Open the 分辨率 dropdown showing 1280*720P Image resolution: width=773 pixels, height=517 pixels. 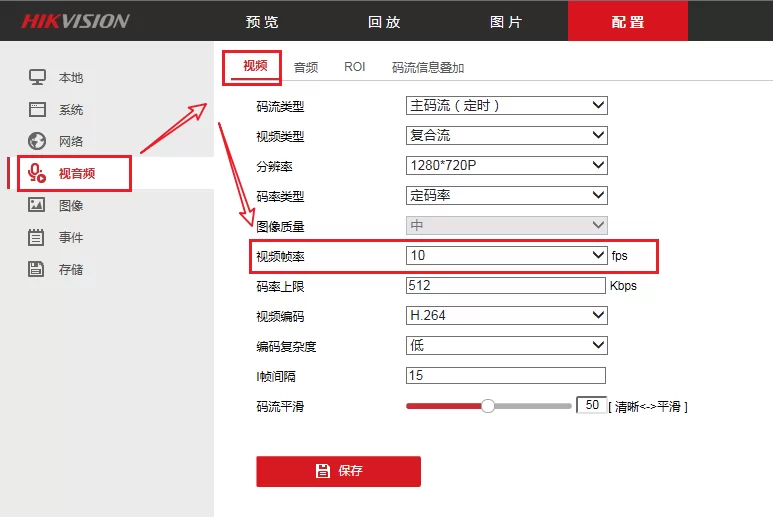coord(506,165)
